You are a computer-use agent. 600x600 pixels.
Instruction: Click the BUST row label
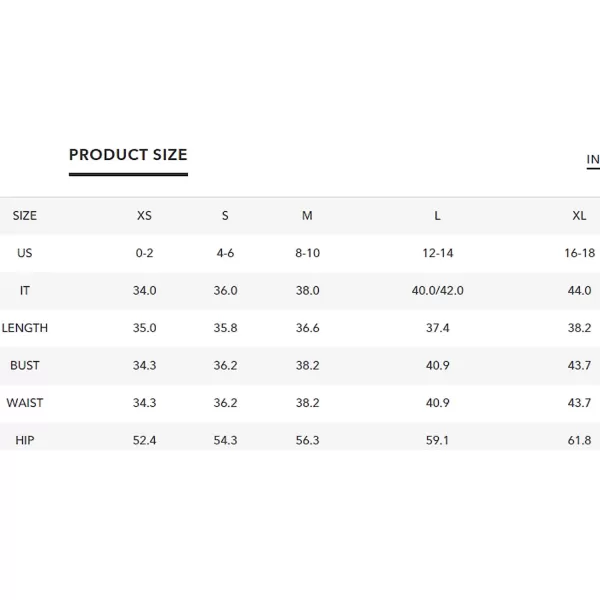coord(24,365)
